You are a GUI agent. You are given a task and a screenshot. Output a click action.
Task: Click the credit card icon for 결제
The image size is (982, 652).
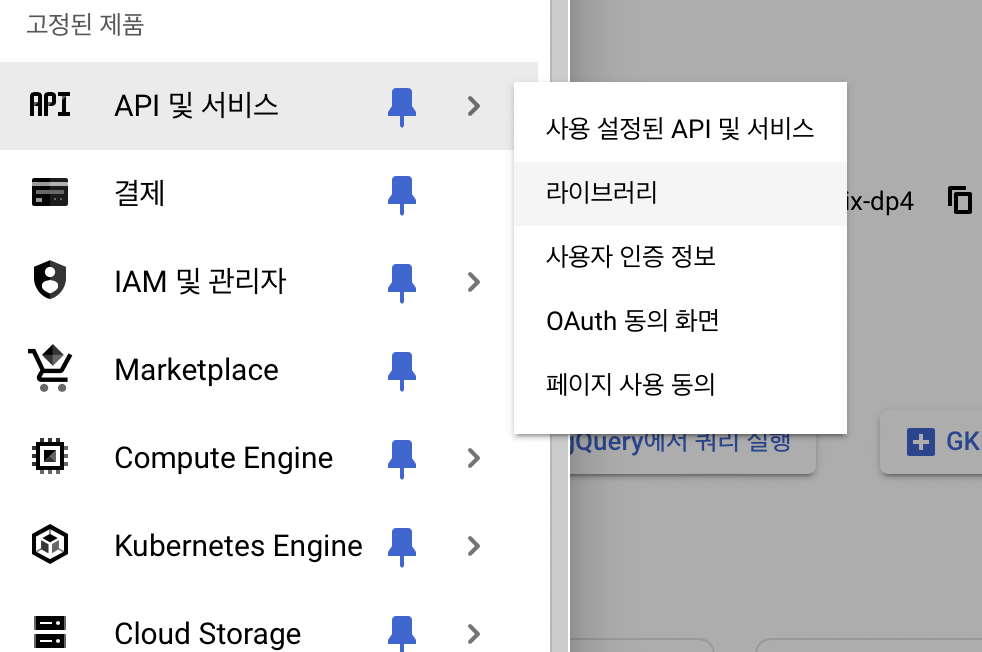coord(49,192)
